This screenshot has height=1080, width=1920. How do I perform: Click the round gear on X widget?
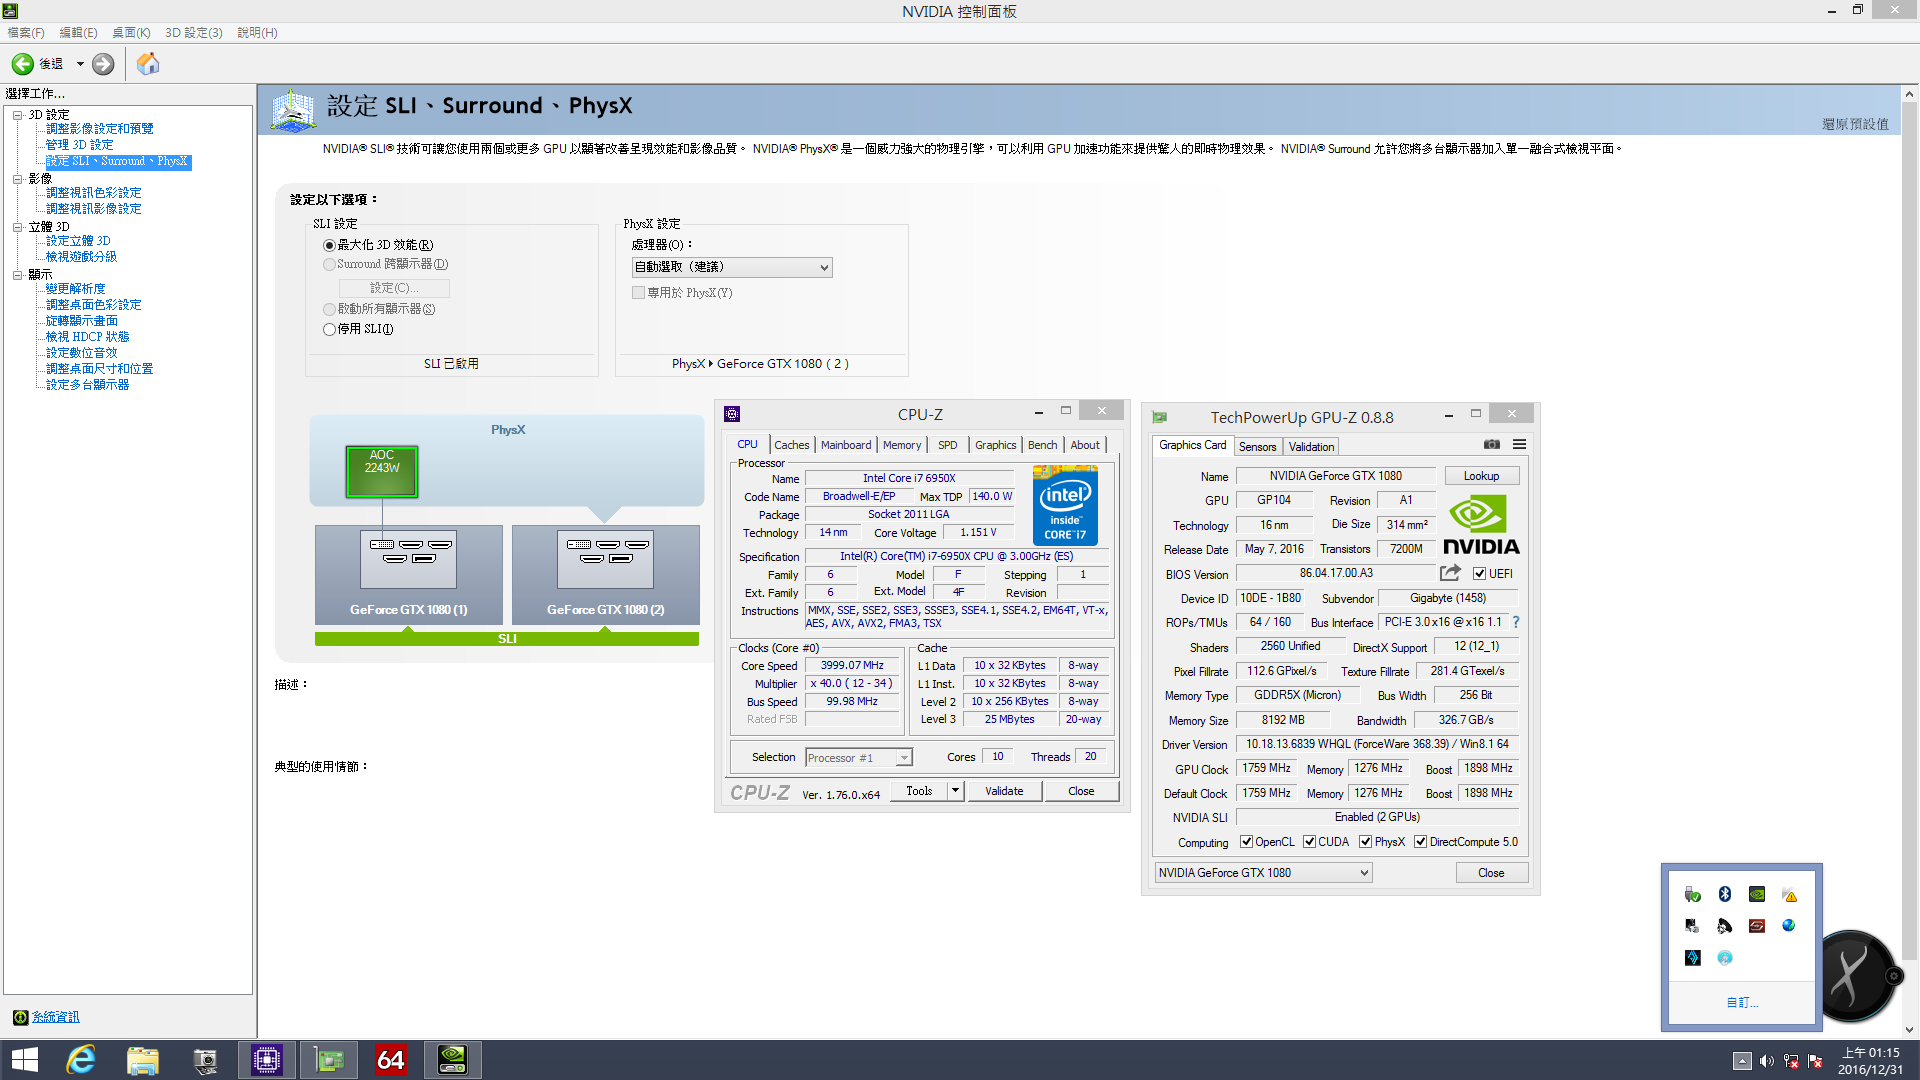click(1893, 976)
